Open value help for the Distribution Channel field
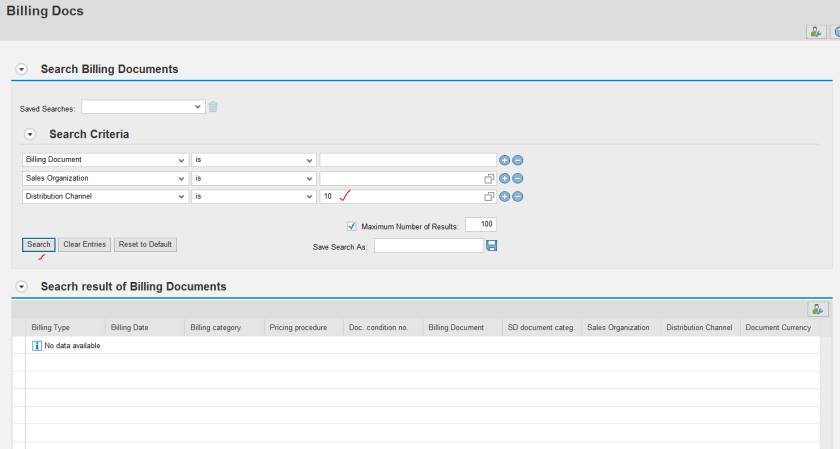 [x=489, y=197]
